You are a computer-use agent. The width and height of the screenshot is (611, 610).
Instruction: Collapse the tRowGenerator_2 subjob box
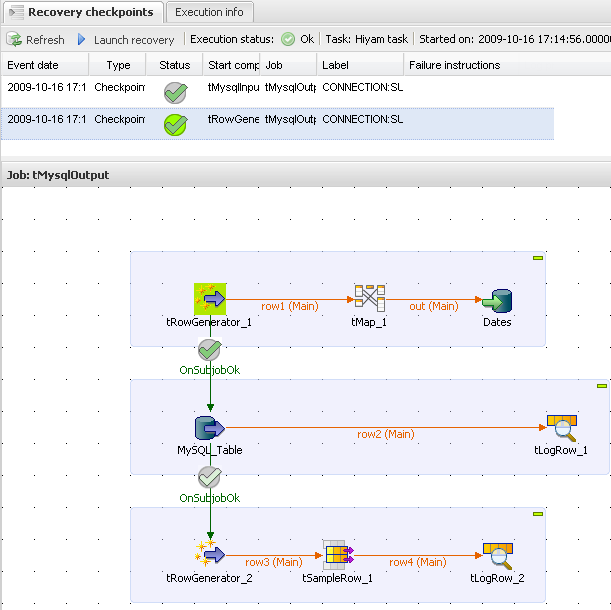[538, 514]
